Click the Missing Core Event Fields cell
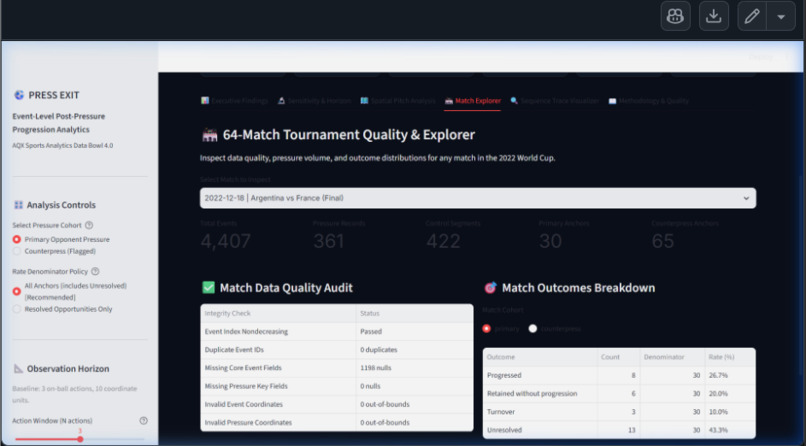This screenshot has height=446, width=806. [x=278, y=368]
